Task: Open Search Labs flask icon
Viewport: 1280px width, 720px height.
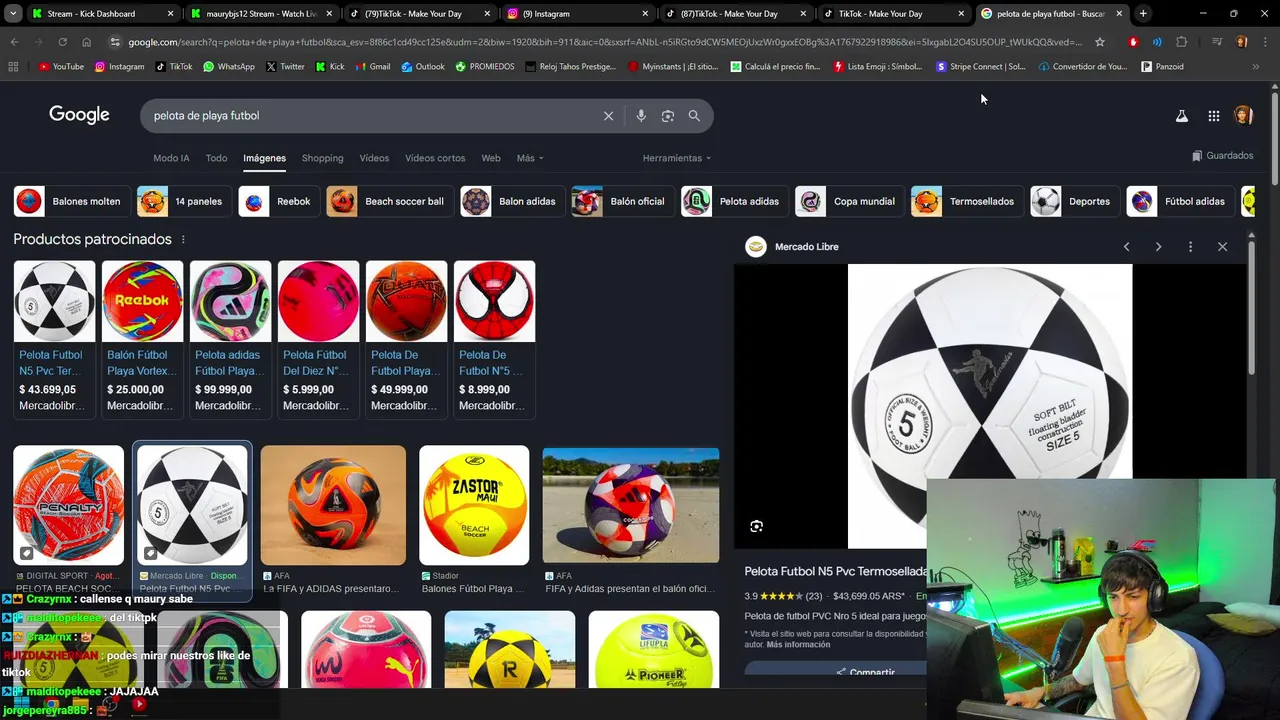Action: 1182,116
